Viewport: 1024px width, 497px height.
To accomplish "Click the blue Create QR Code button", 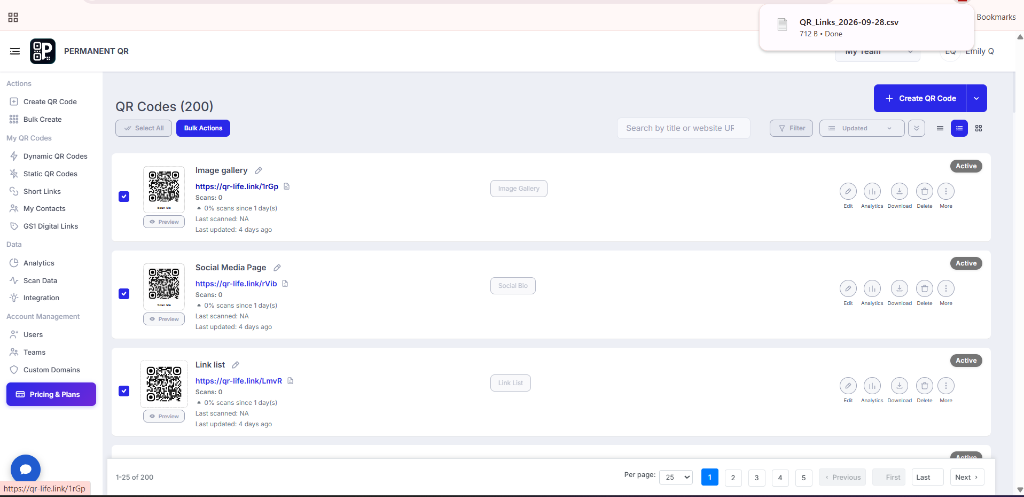I will click(920, 98).
